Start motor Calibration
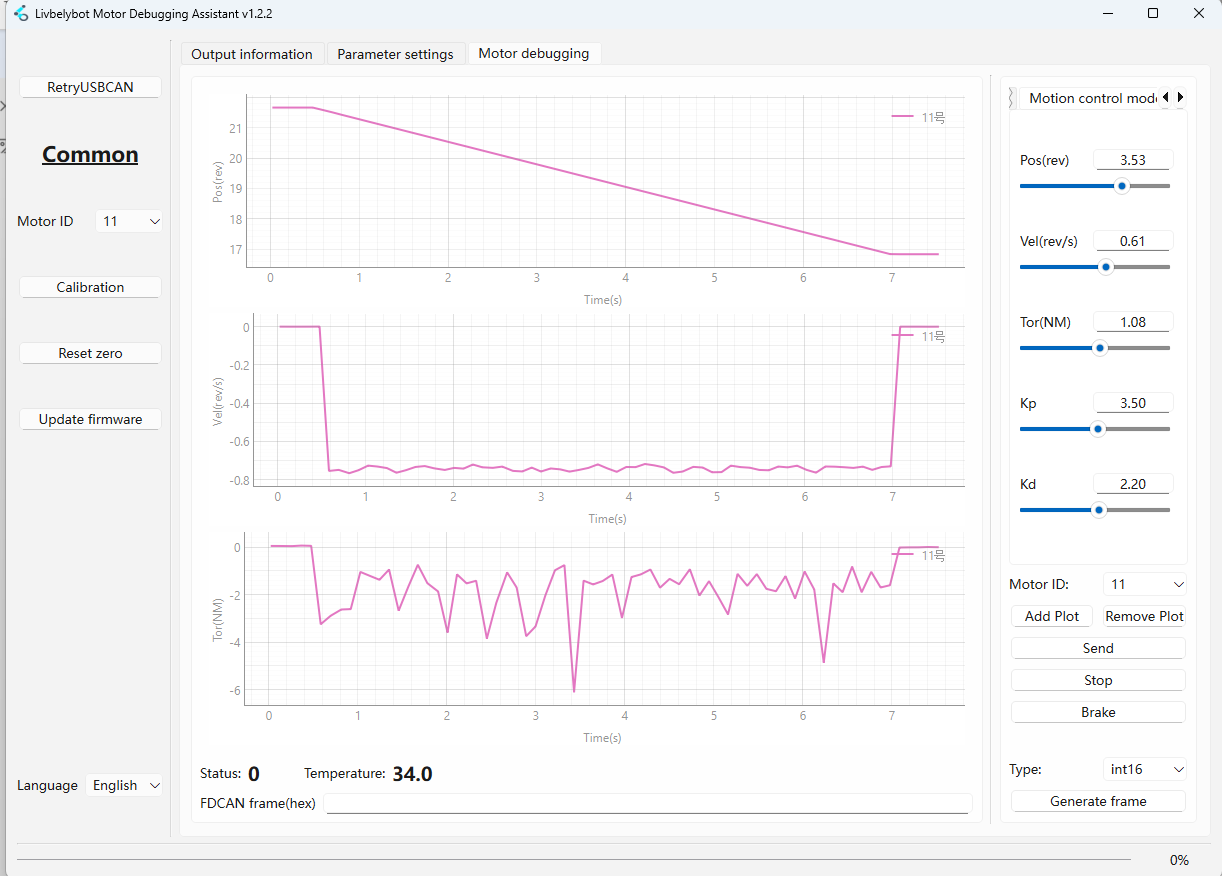The image size is (1222, 876). tap(90, 287)
